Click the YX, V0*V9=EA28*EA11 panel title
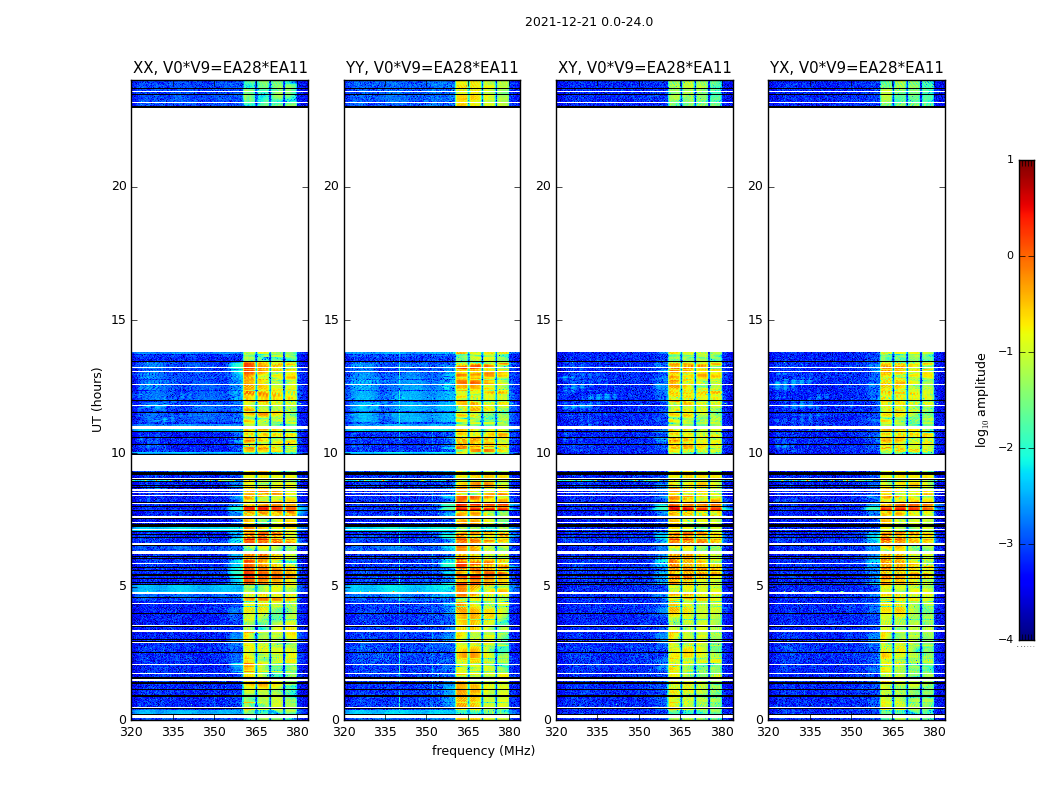The width and height of the screenshot is (1050, 800). pos(856,68)
